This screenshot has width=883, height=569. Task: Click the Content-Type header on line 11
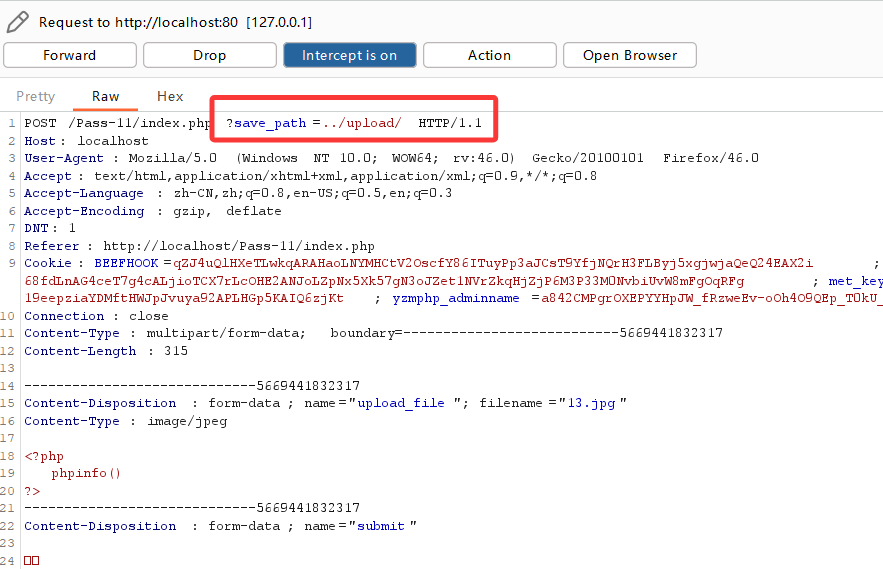click(72, 334)
